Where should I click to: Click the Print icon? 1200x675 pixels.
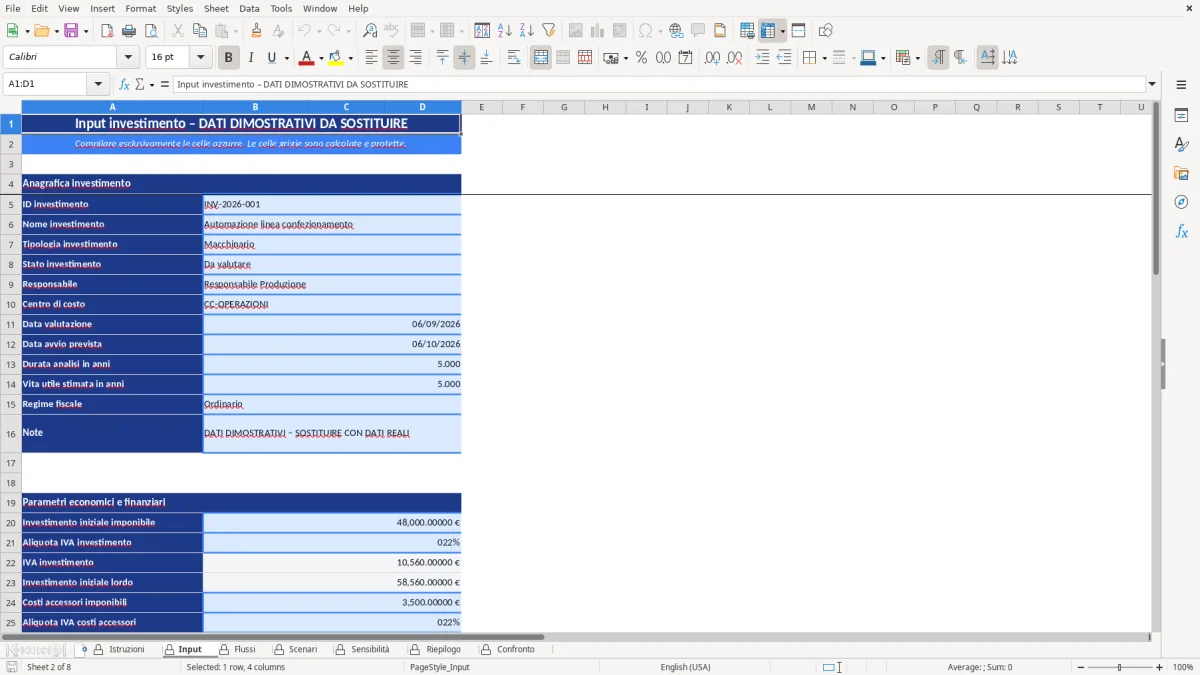[129, 31]
